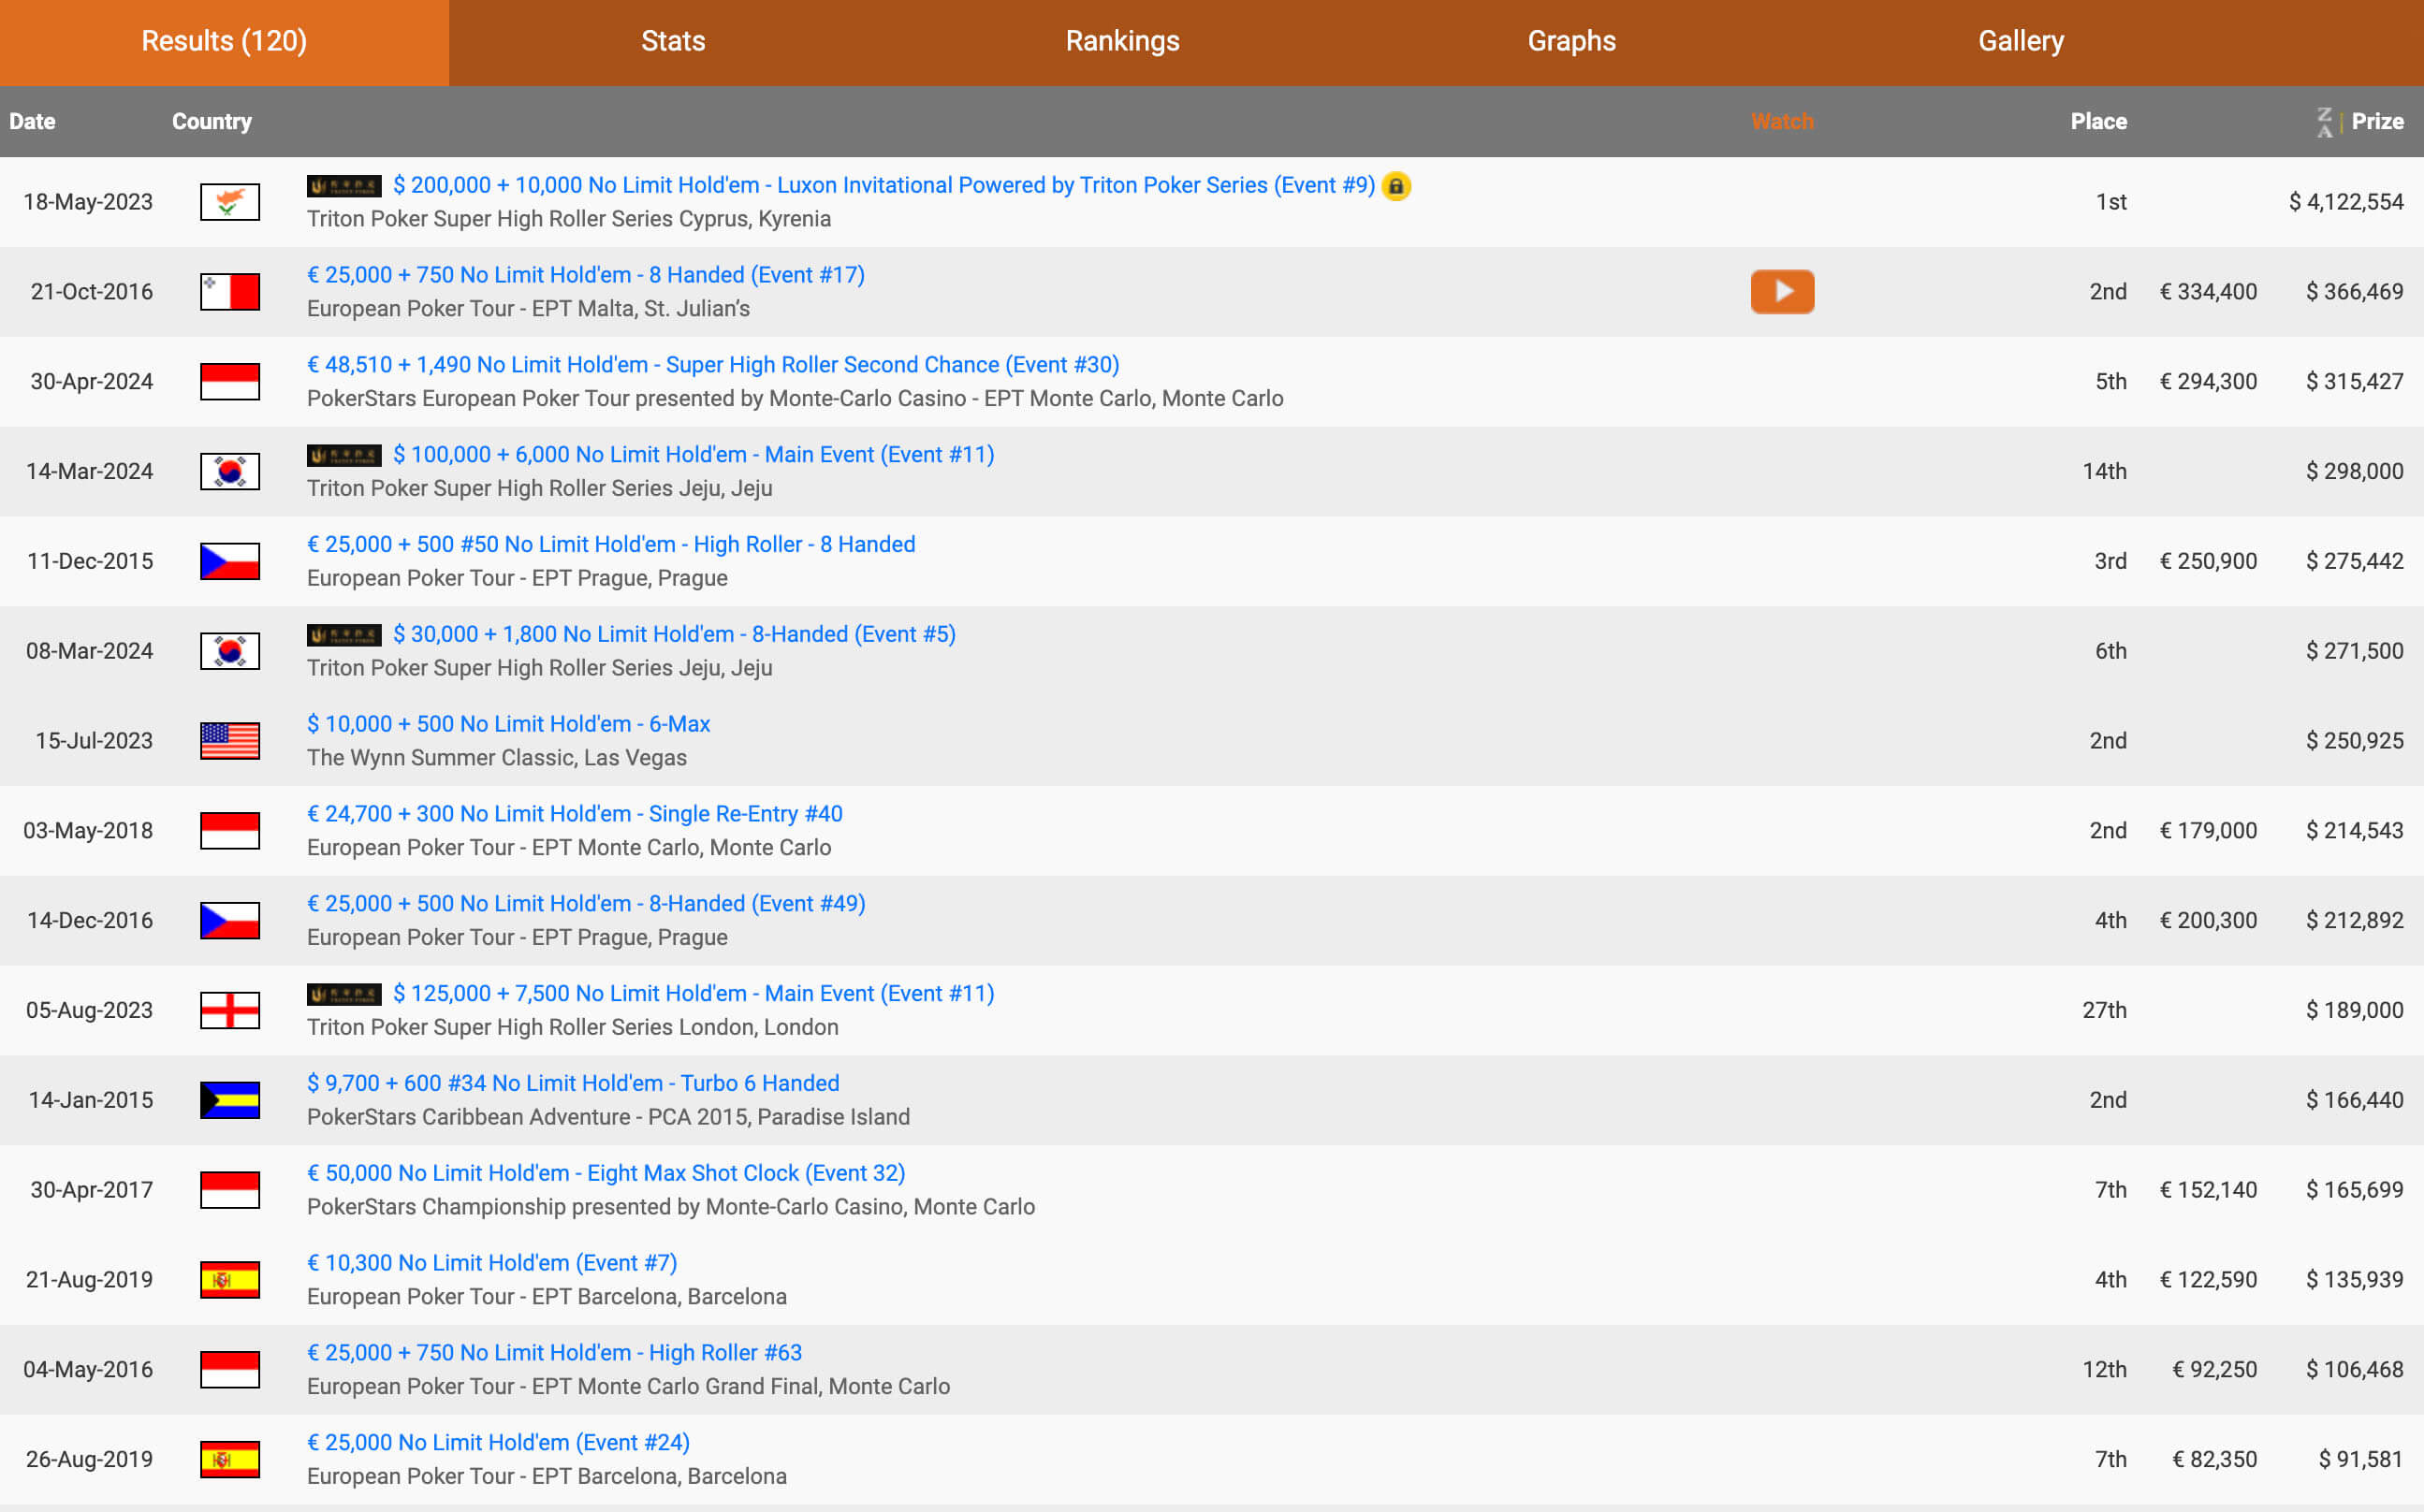2424x1512 pixels.
Task: Click the orange Watch play button
Action: click(1782, 292)
